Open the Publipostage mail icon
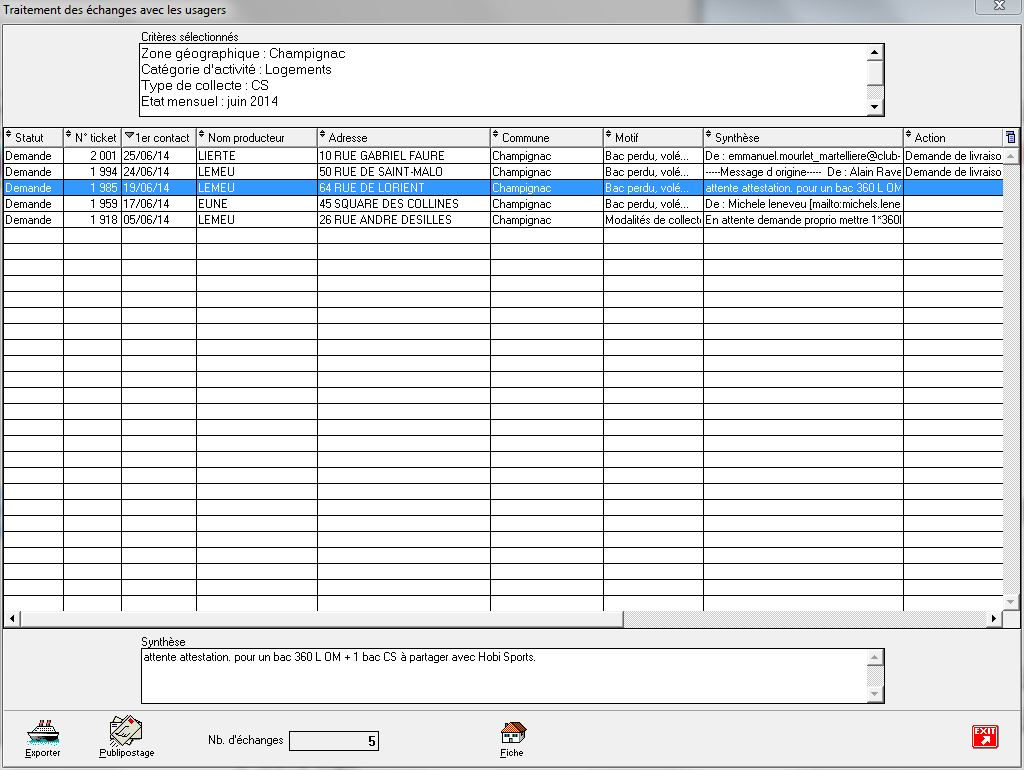This screenshot has width=1024, height=770. click(x=126, y=733)
